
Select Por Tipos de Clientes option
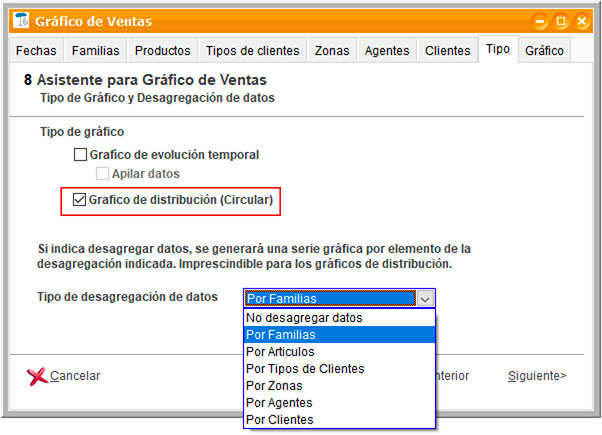pos(339,369)
